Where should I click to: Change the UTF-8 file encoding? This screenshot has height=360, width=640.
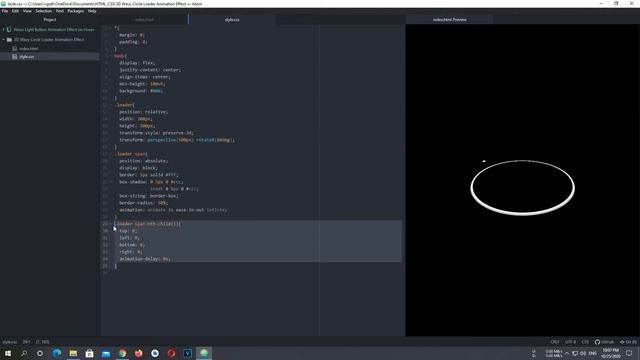[570, 342]
